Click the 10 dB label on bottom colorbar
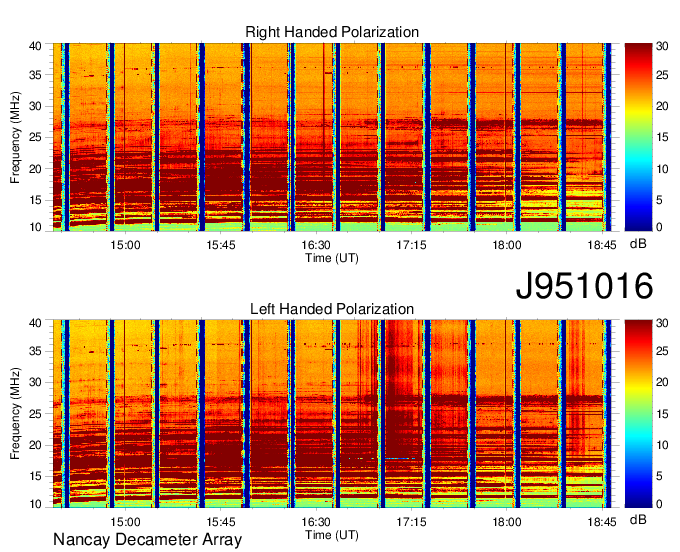This screenshot has height=552, width=680. [x=662, y=445]
